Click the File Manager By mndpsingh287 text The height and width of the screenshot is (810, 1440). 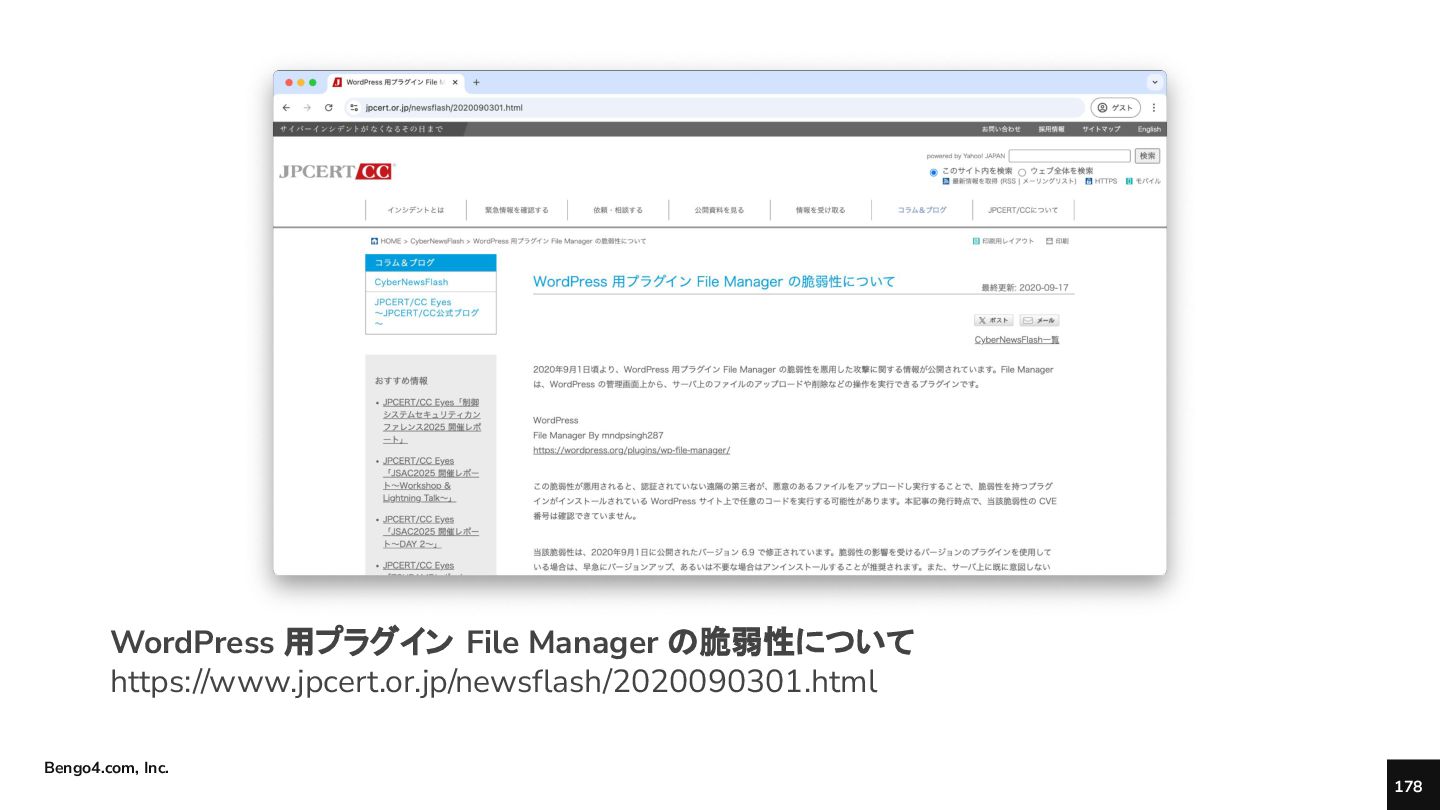tap(598, 435)
